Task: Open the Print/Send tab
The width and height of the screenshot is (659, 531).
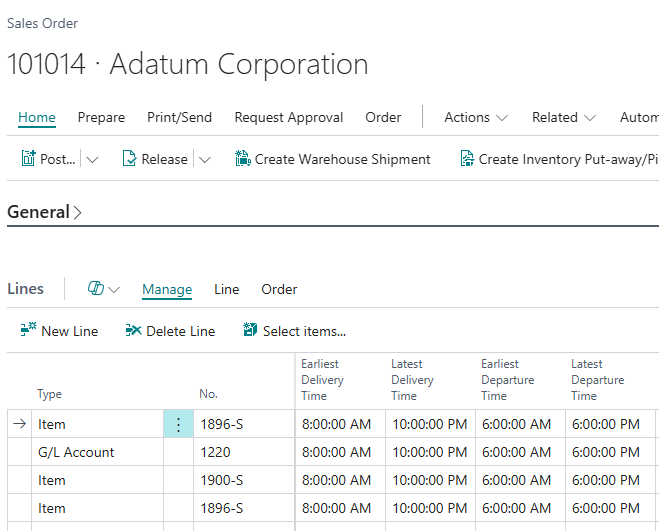Action: coord(179,117)
